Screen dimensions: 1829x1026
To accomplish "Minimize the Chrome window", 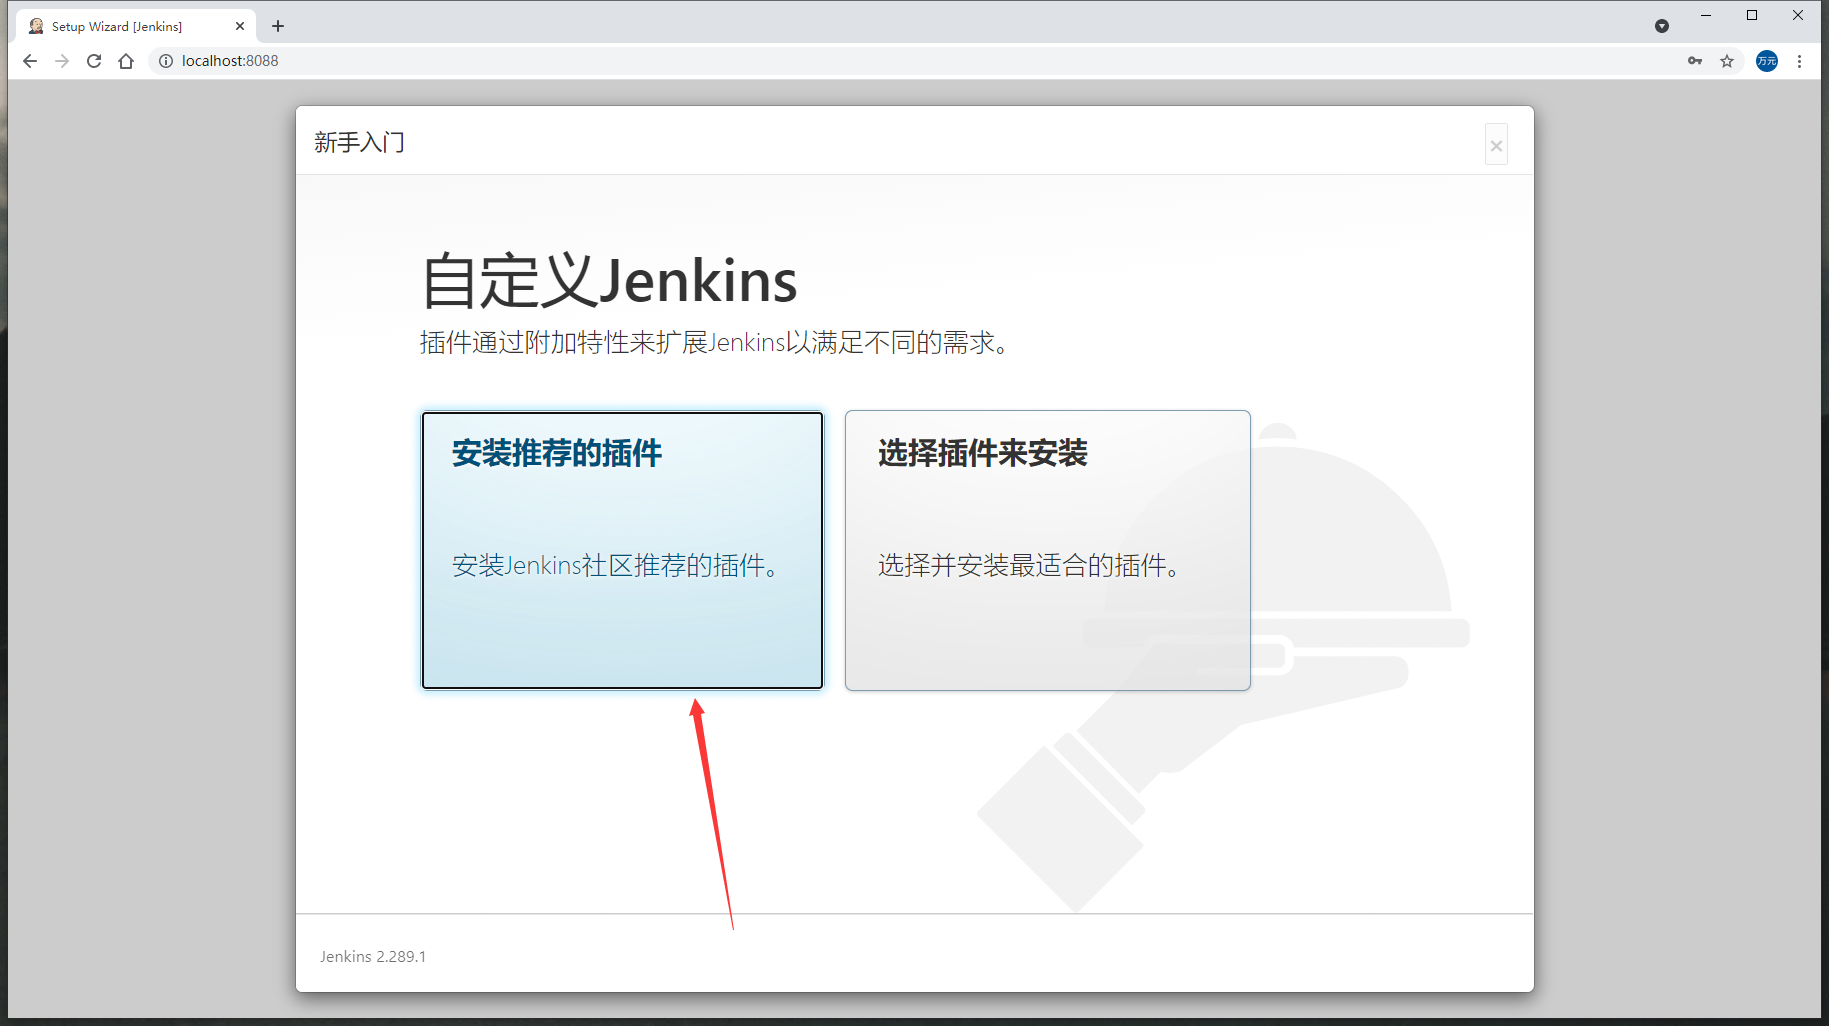I will (1706, 15).
